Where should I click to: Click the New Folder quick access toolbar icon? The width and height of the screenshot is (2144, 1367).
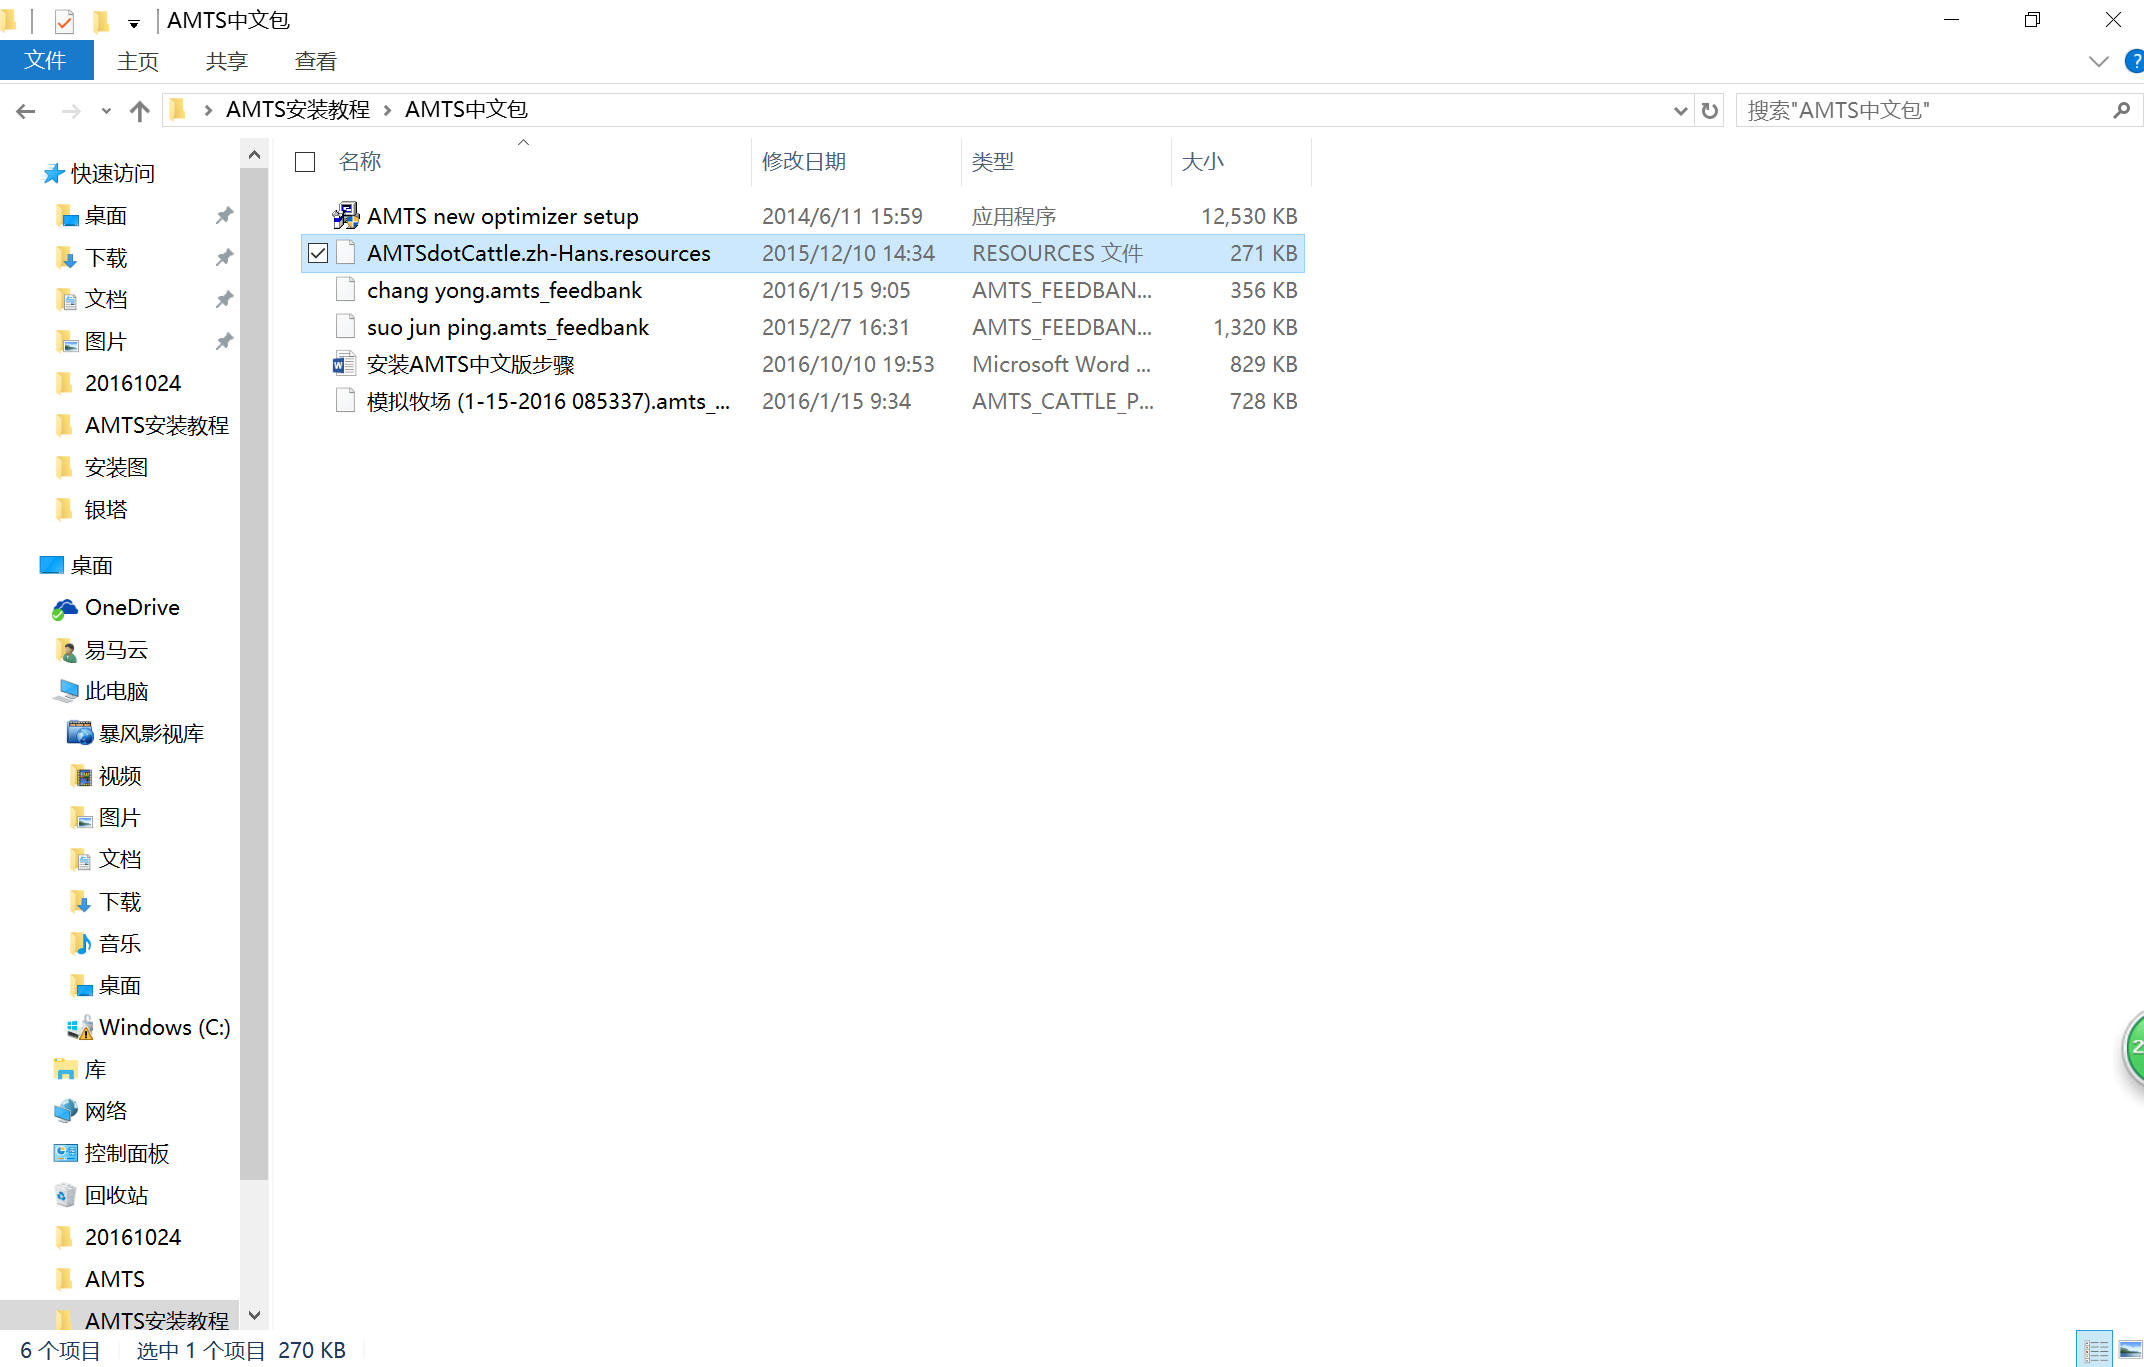click(100, 20)
